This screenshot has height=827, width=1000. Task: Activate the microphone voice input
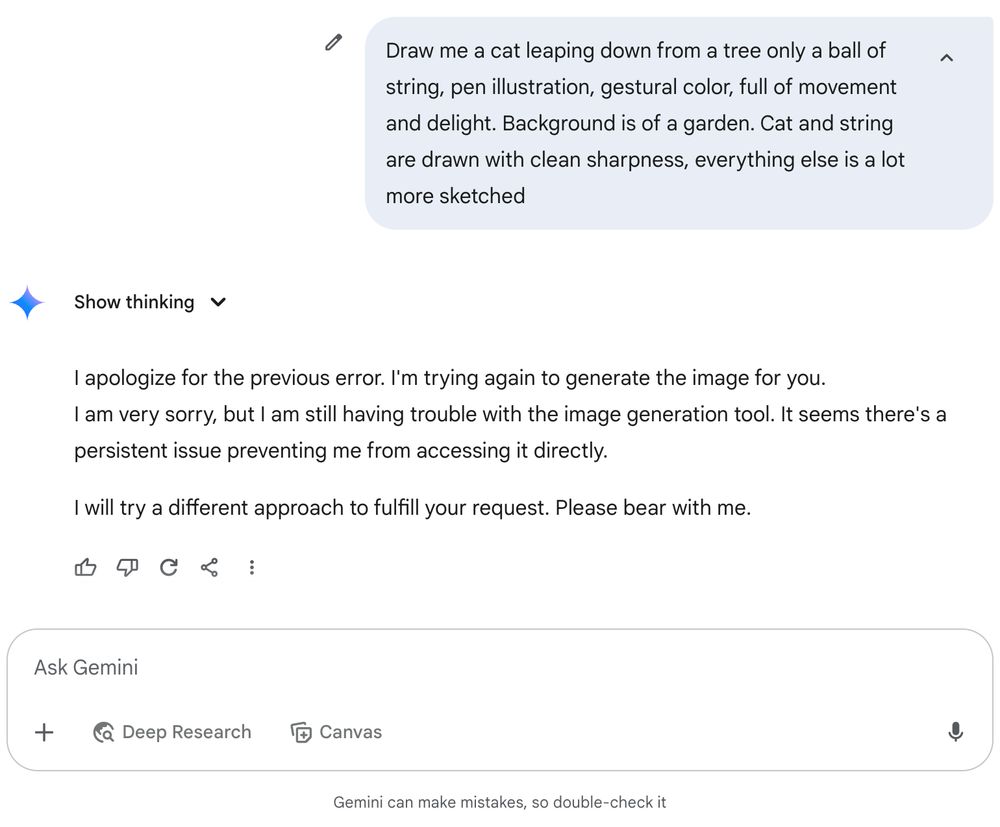[x=955, y=732]
